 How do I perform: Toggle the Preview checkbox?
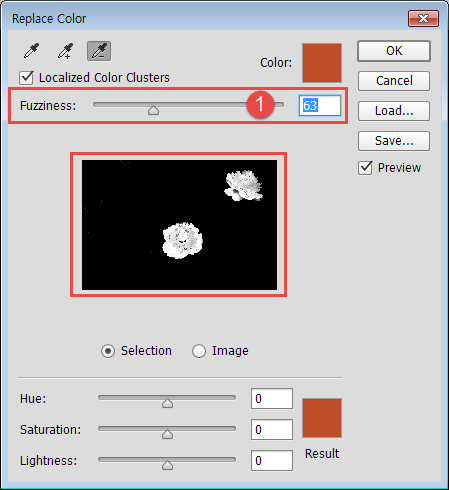coord(365,168)
